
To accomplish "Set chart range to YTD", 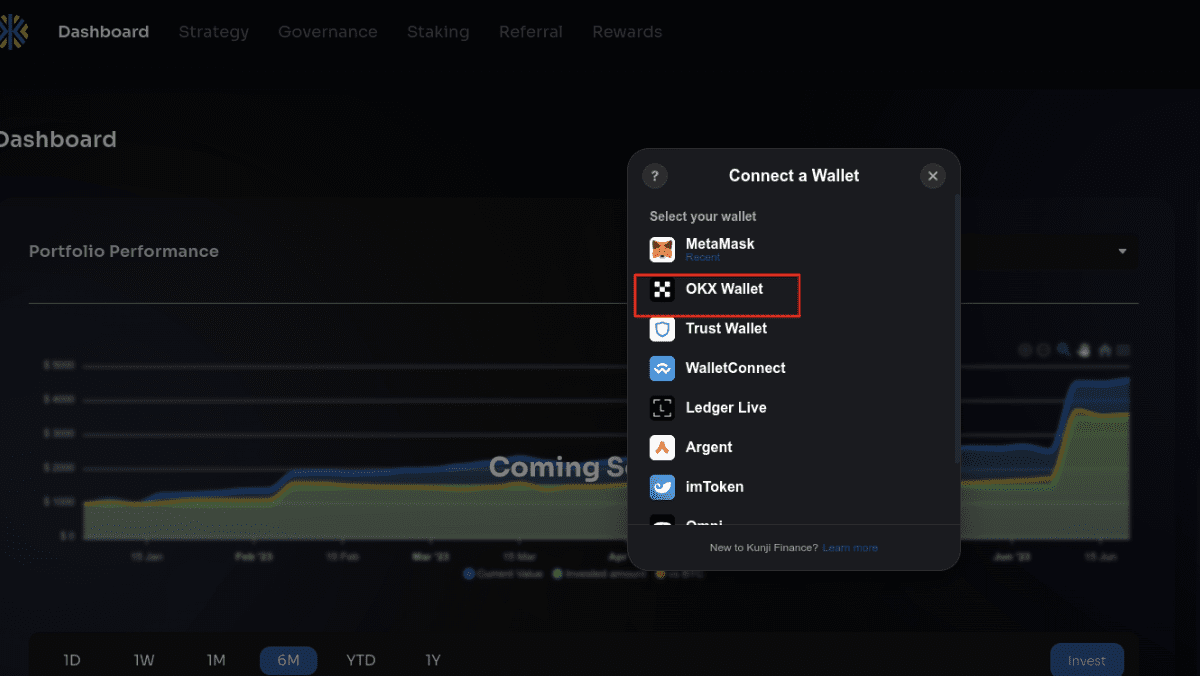I will (361, 660).
